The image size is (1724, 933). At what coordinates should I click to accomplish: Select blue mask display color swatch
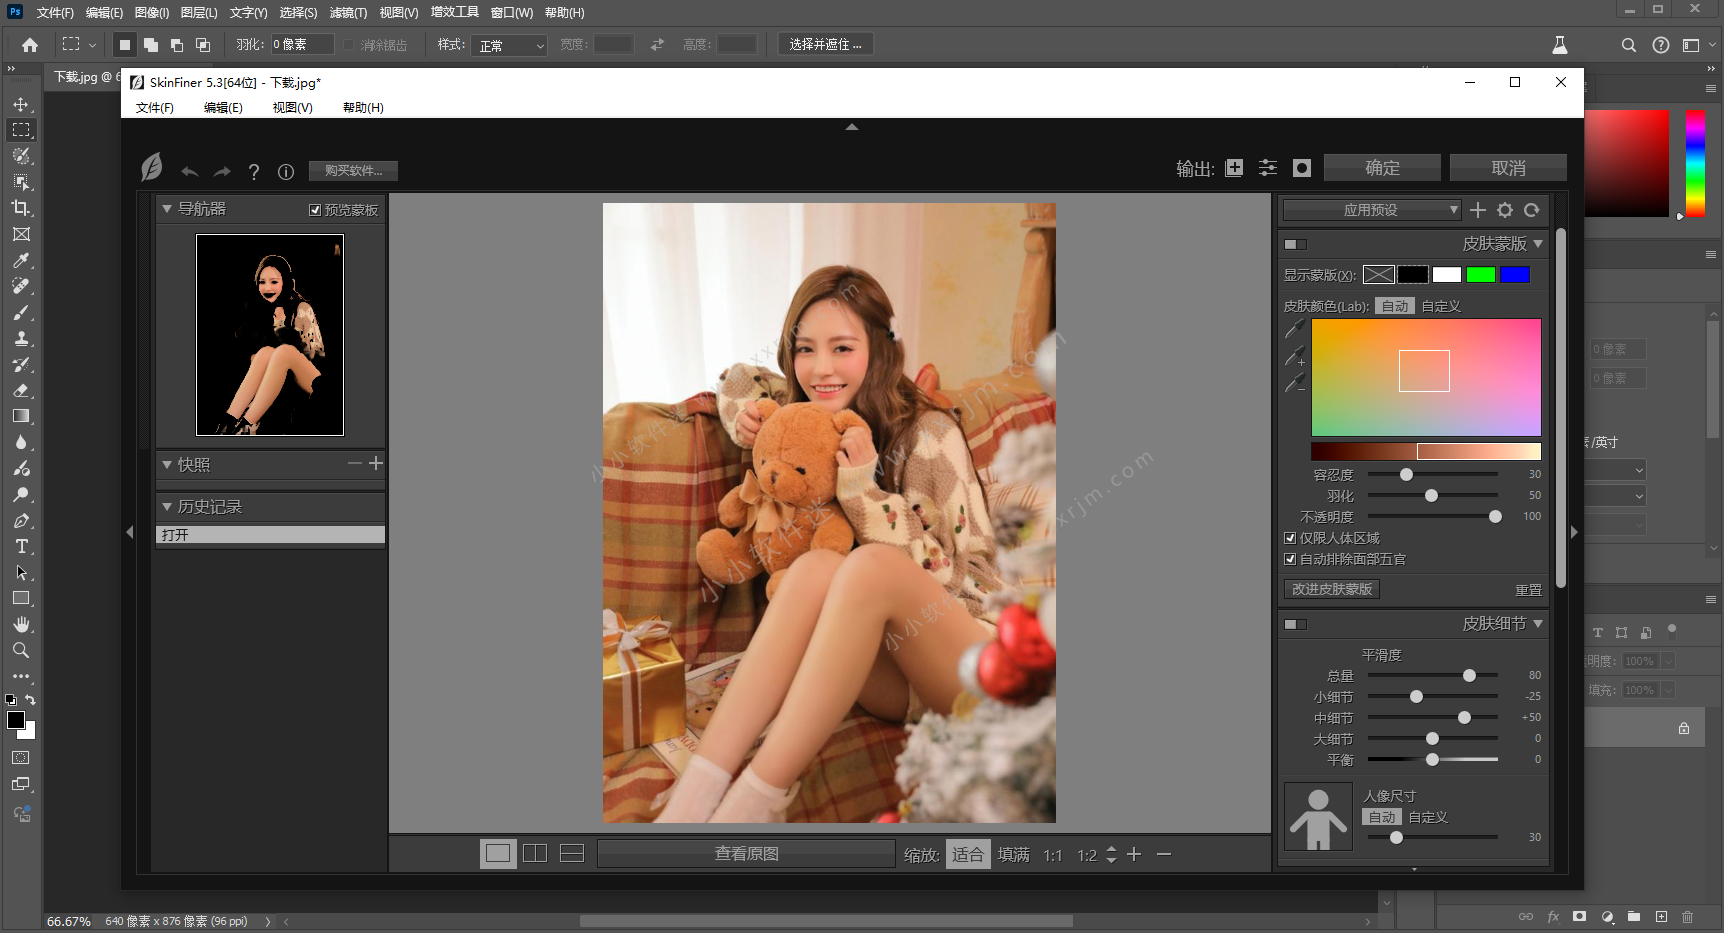coord(1515,275)
